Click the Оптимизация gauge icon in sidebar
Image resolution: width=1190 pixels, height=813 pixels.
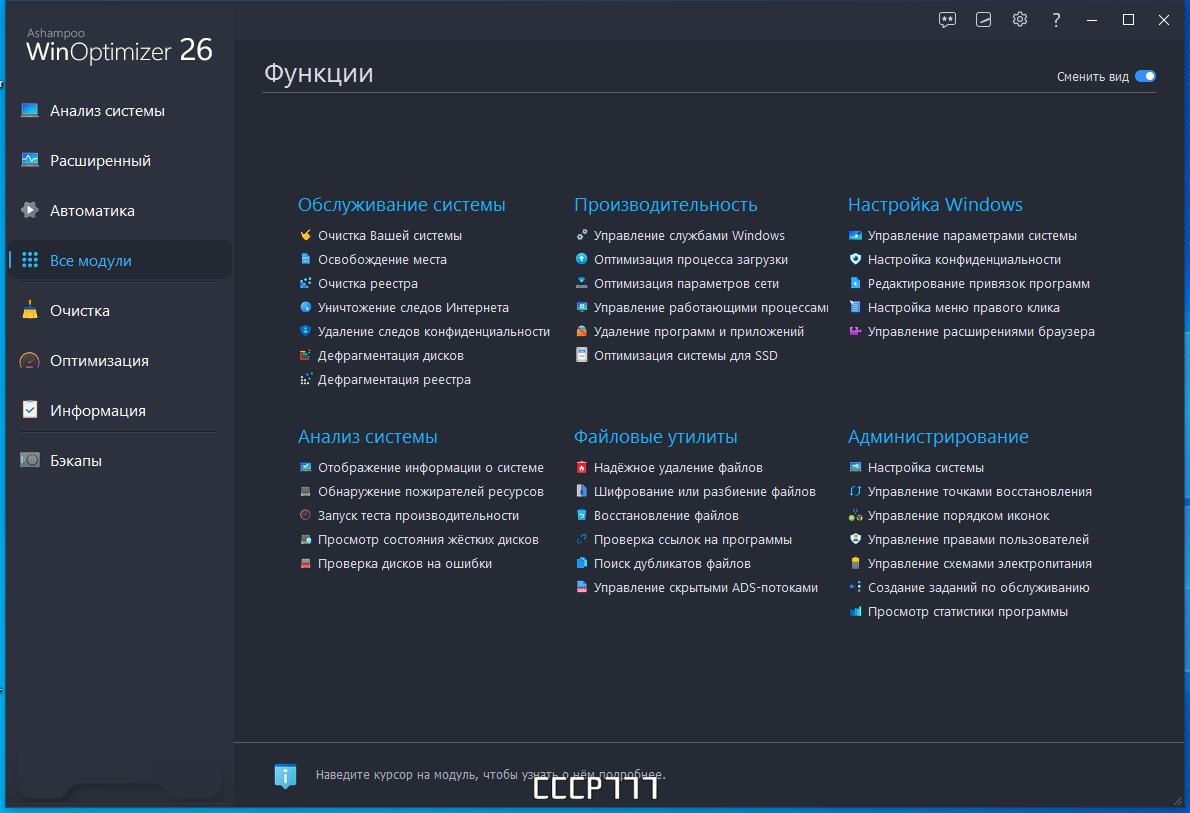pyautogui.click(x=30, y=361)
